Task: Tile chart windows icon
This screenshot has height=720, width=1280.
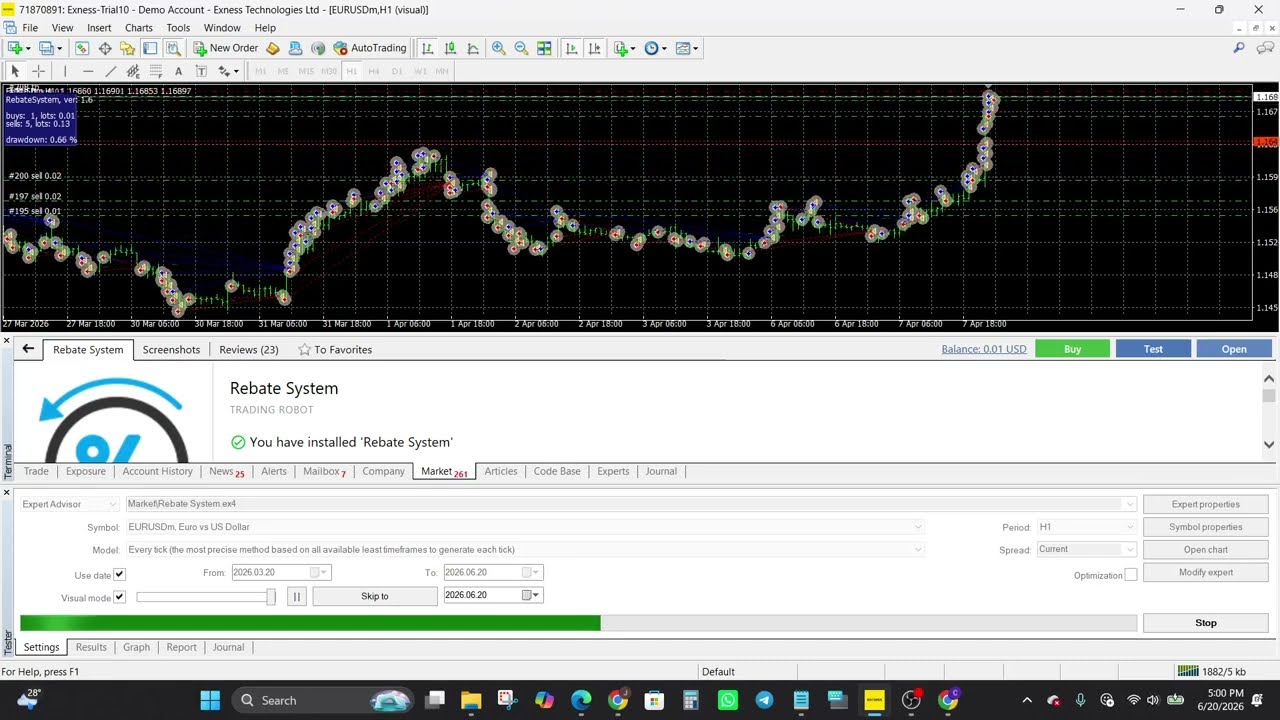Action: 544,48
